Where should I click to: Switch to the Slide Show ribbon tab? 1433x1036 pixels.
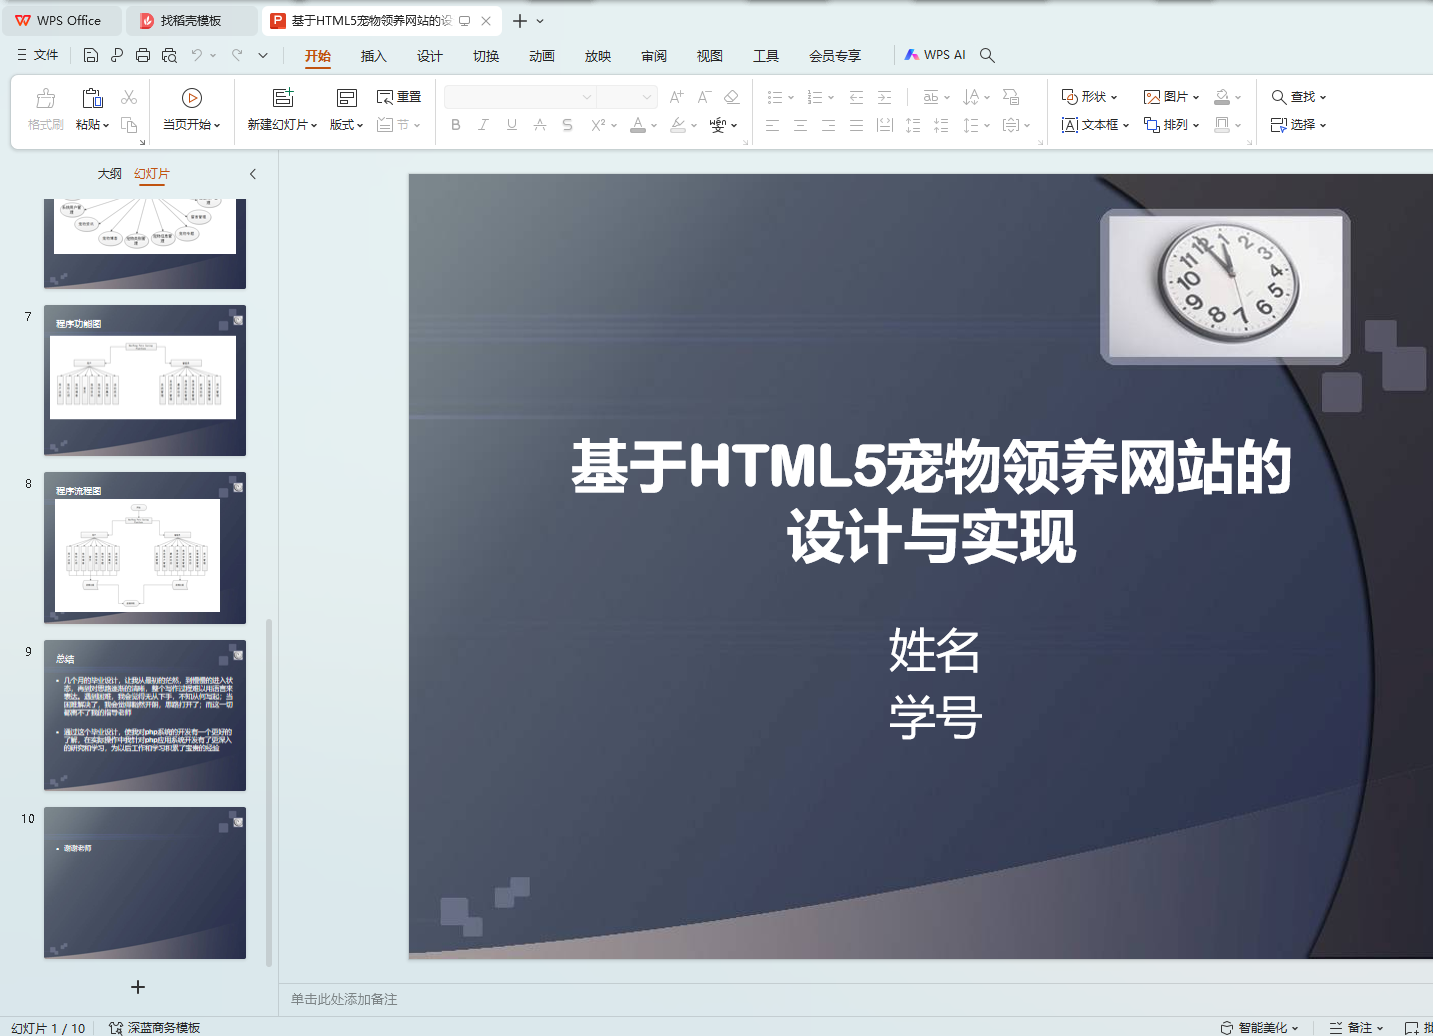[597, 56]
